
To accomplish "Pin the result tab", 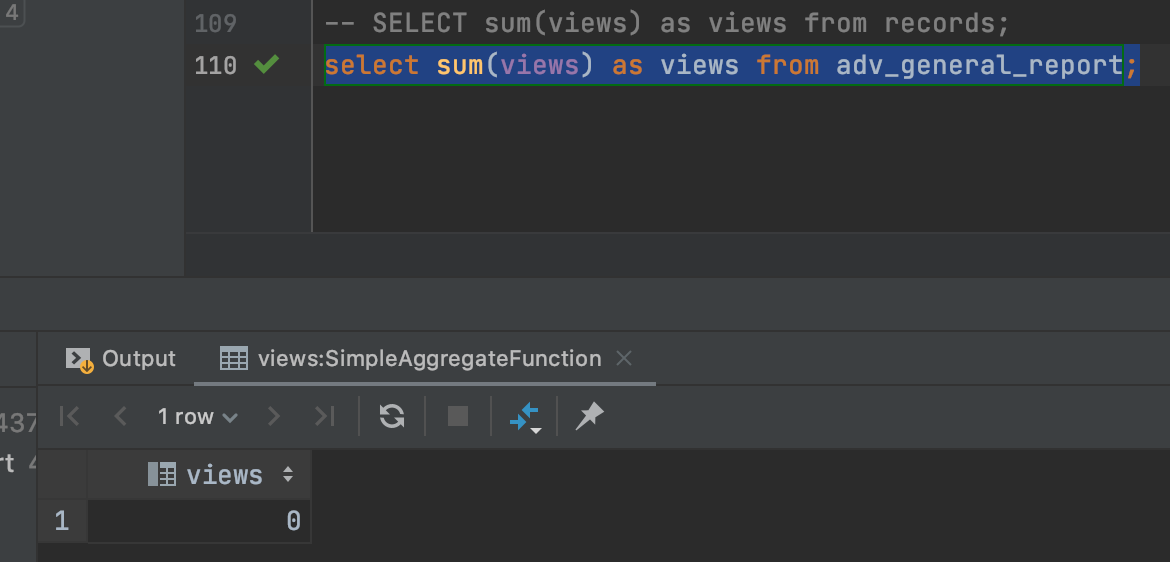I will 589,416.
